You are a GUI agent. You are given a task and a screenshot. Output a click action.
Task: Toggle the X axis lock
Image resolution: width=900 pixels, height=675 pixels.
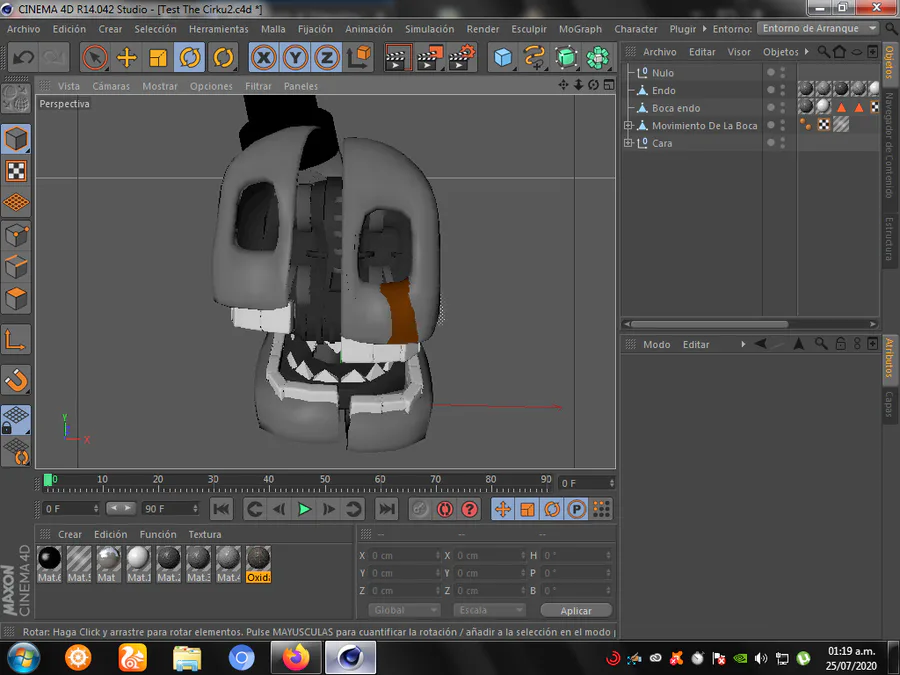click(x=263, y=58)
